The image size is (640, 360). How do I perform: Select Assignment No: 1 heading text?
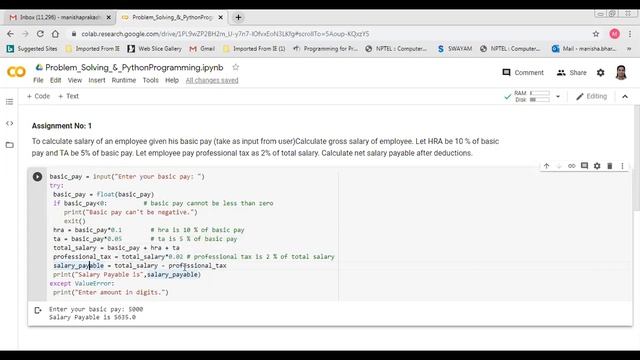[62, 126]
